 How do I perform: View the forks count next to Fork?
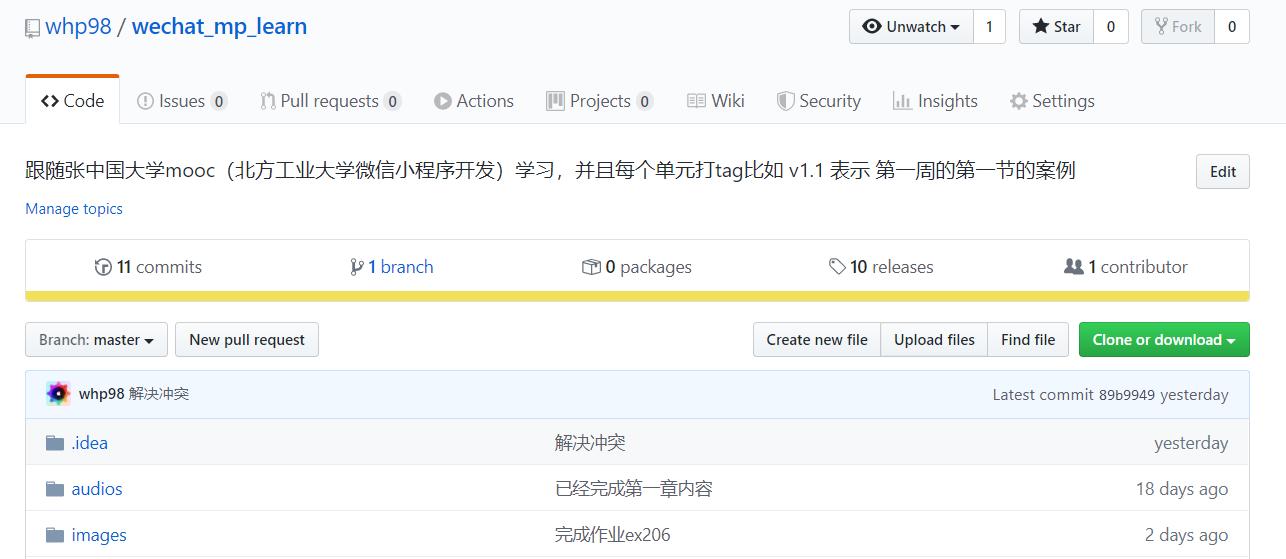pyautogui.click(x=1231, y=27)
